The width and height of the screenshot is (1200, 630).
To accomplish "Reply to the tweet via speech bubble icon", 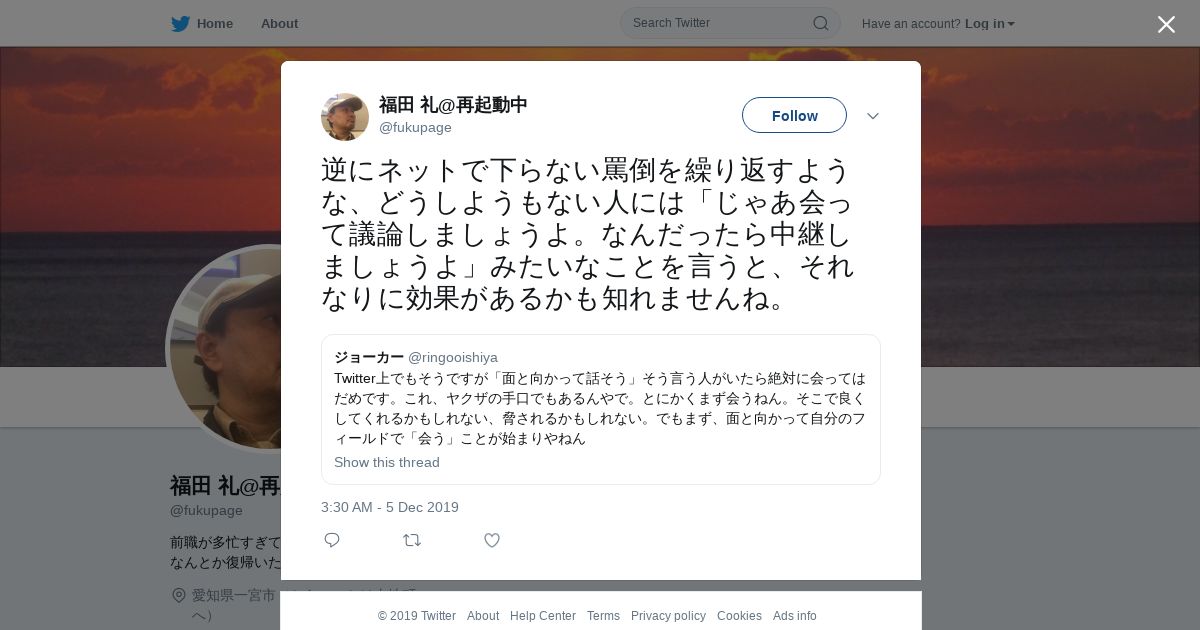I will tap(332, 540).
